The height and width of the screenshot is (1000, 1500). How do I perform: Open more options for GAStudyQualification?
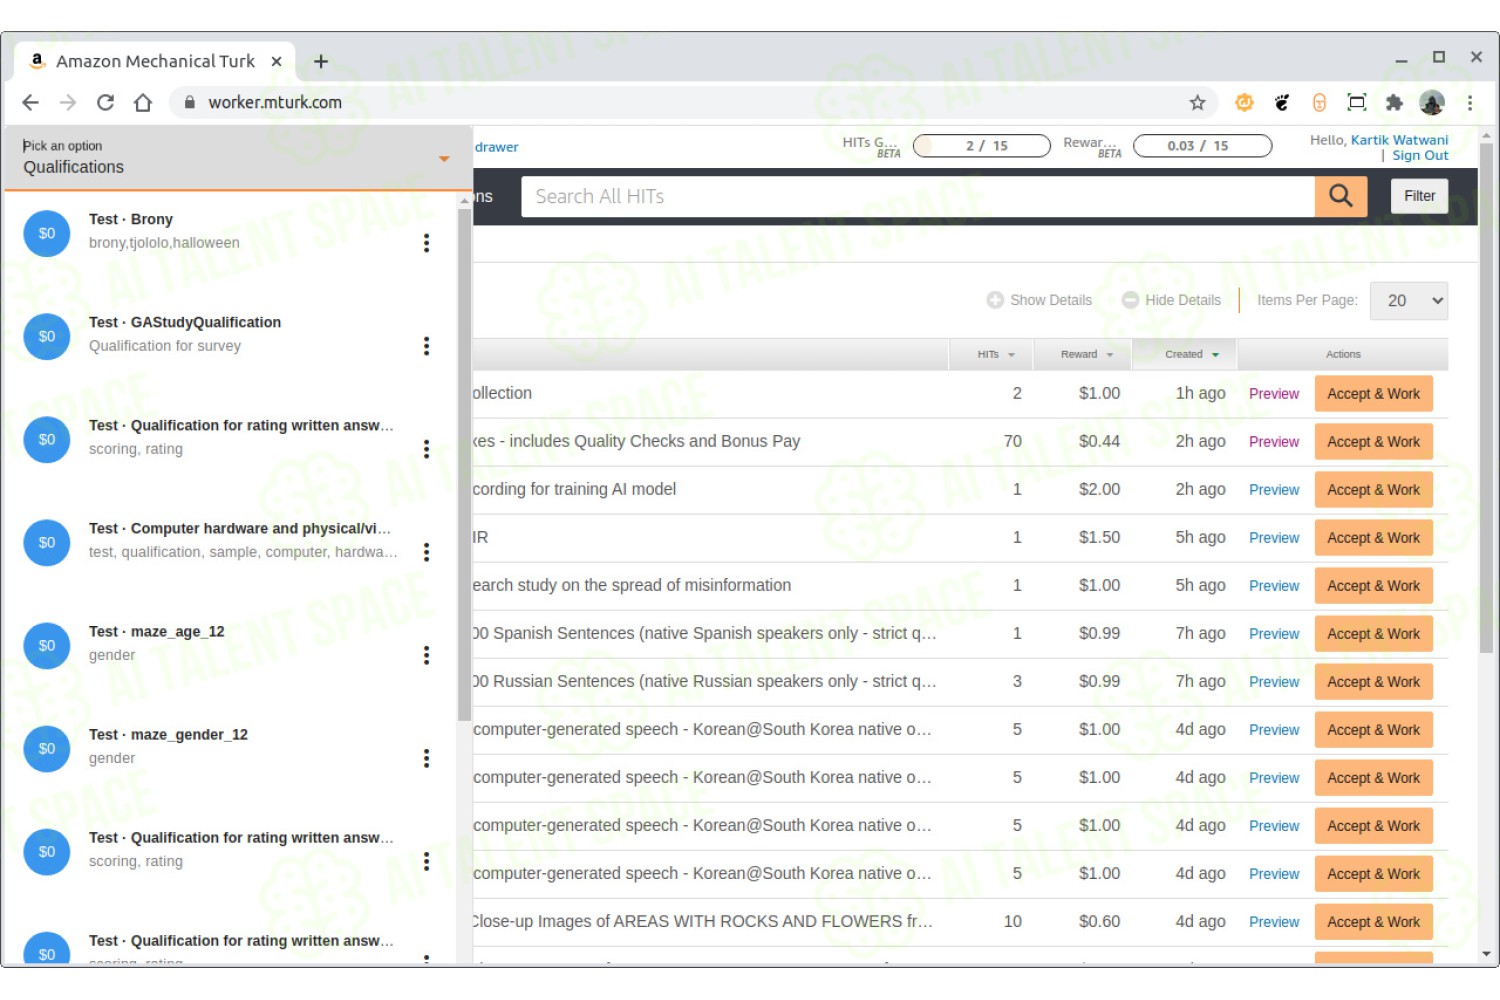click(x=426, y=346)
